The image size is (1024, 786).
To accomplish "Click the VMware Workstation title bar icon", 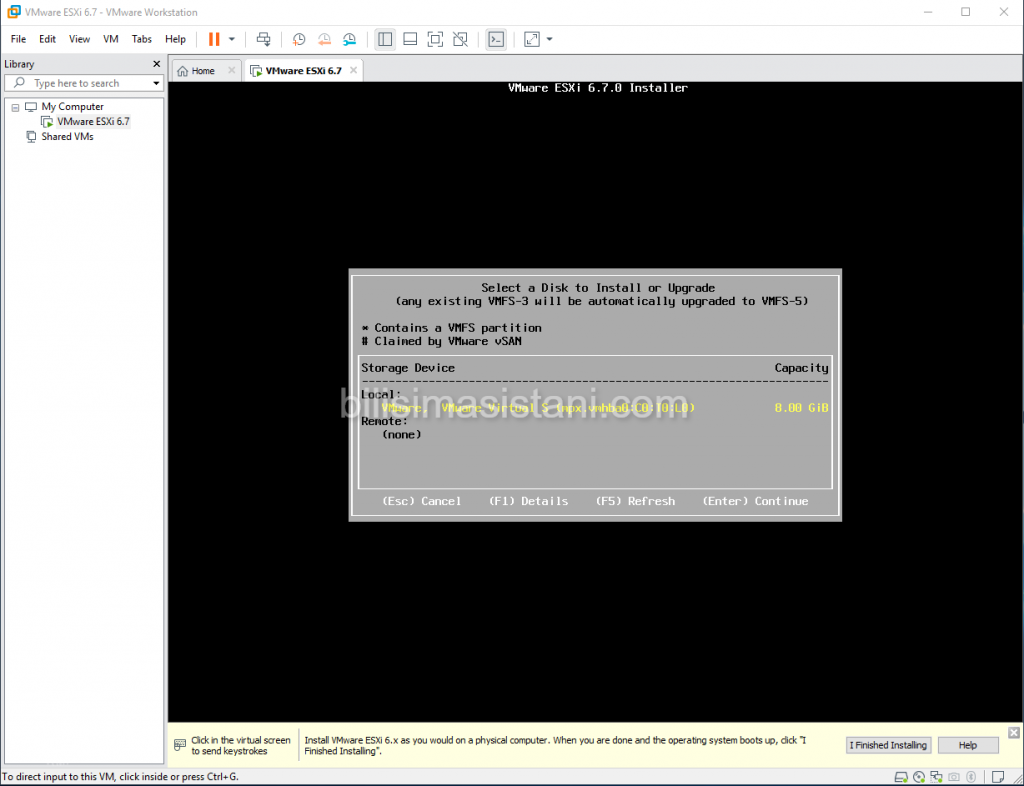I will pyautogui.click(x=13, y=12).
